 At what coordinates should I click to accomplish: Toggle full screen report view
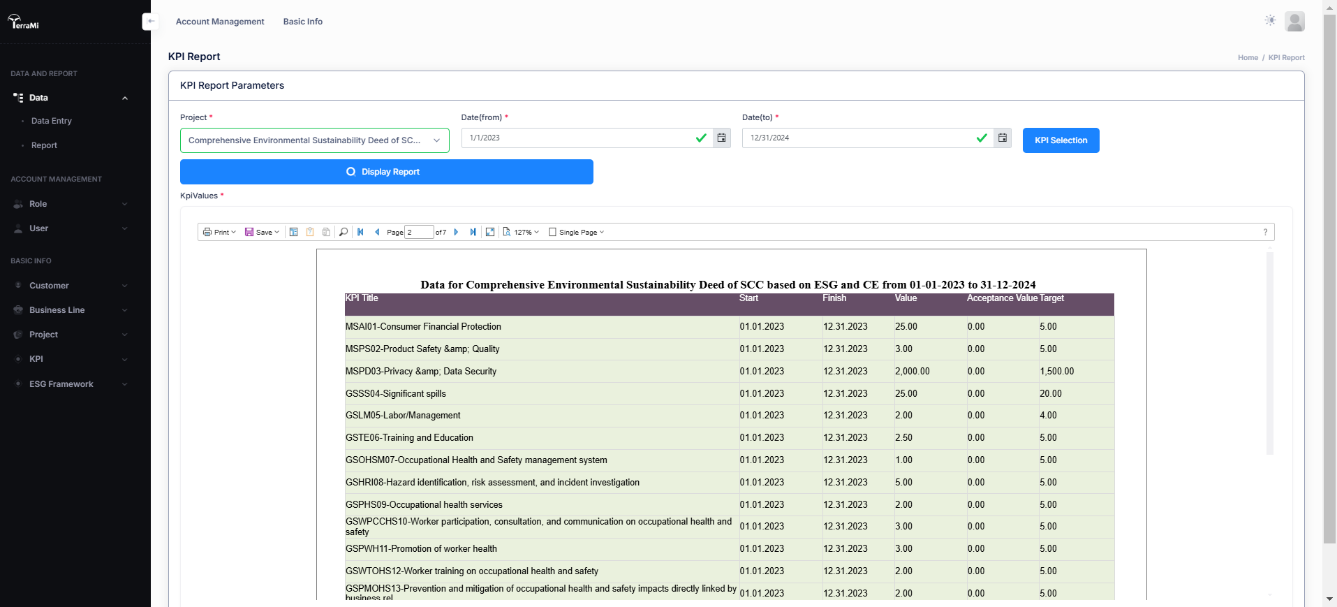[490, 232]
